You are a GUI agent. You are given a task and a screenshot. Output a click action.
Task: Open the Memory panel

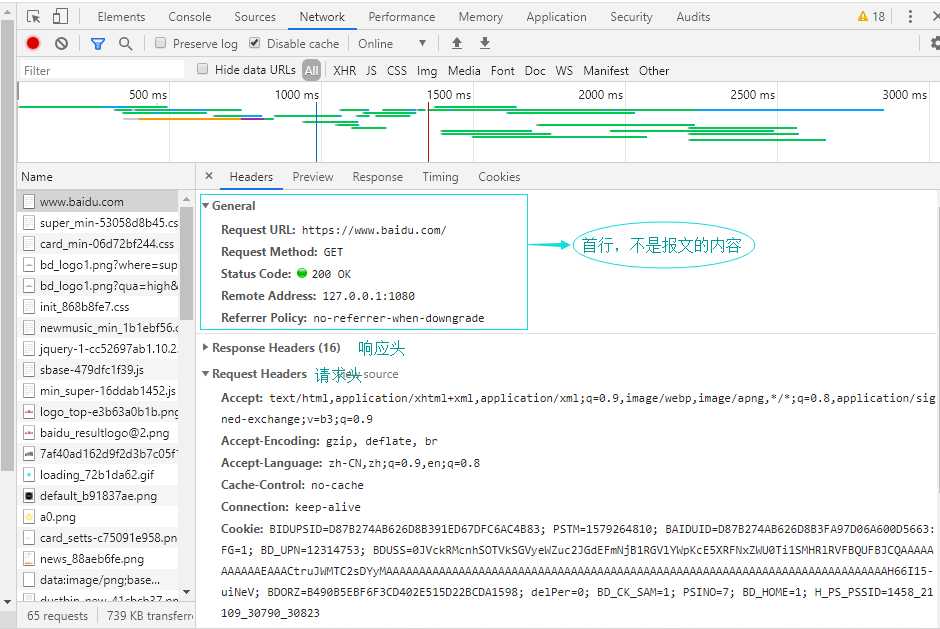(481, 17)
